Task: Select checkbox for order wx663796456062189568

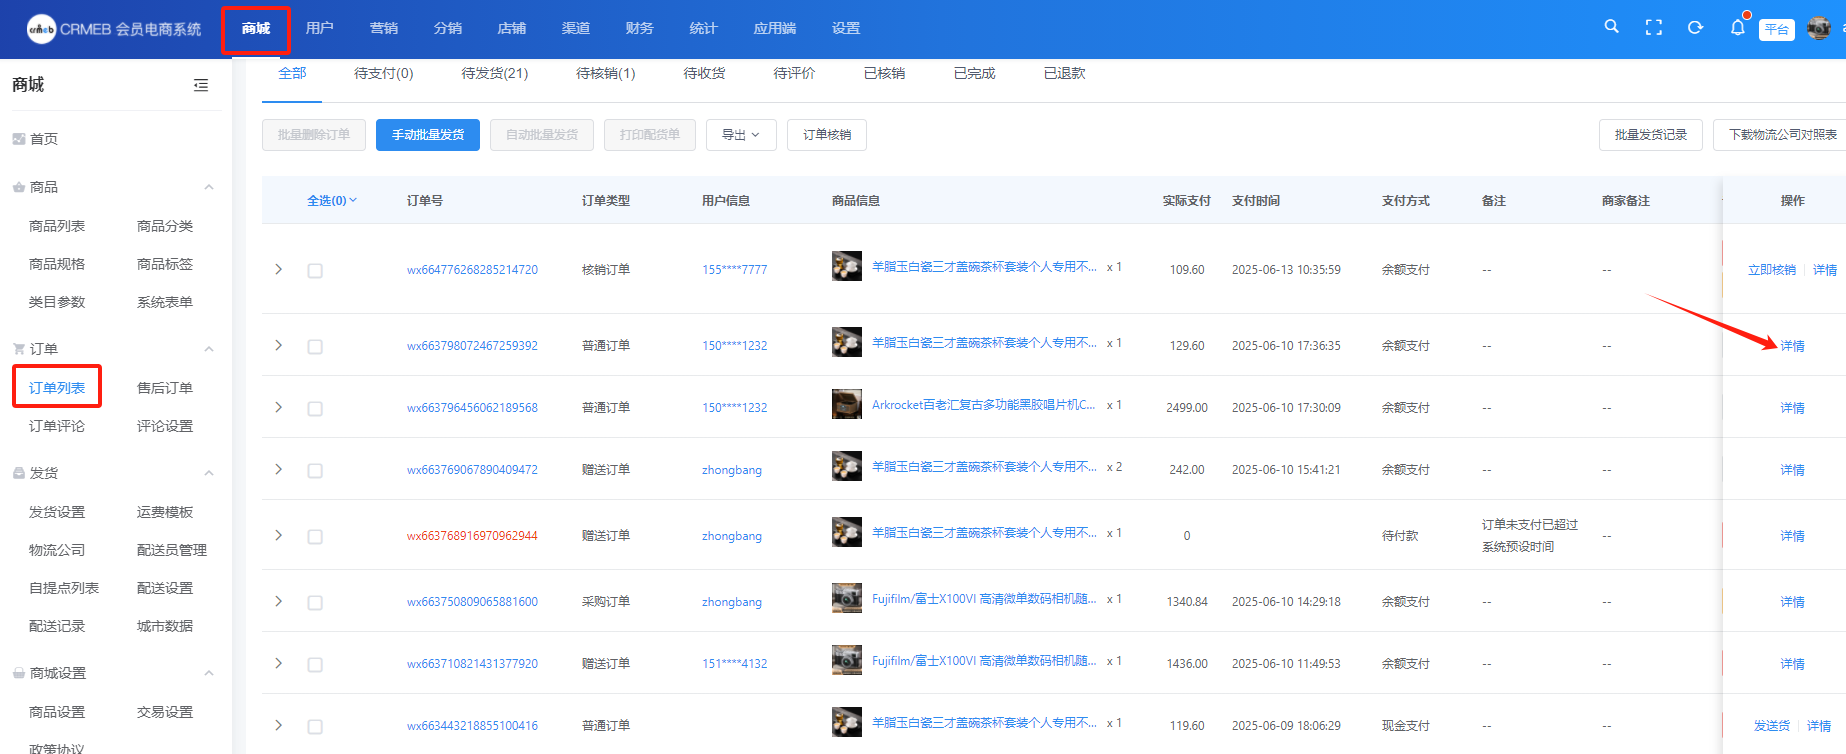Action: (x=315, y=409)
